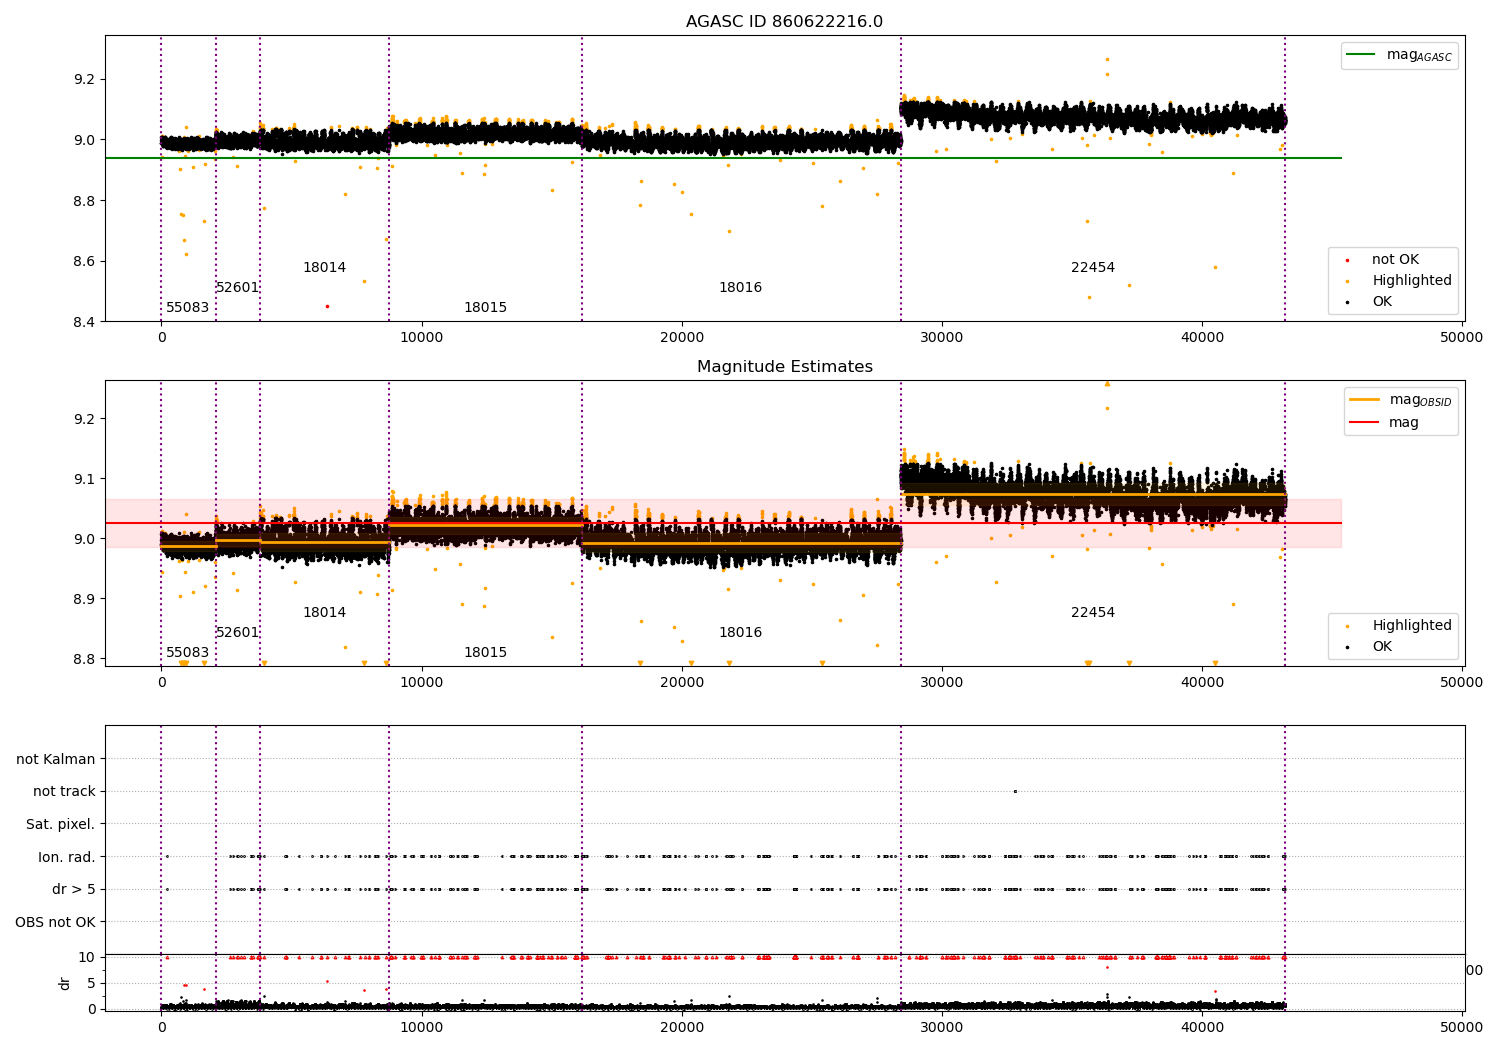This screenshot has height=1050, width=1500.
Task: Click y-axis tick 8.9 on the middle plot
Action: click(83, 599)
